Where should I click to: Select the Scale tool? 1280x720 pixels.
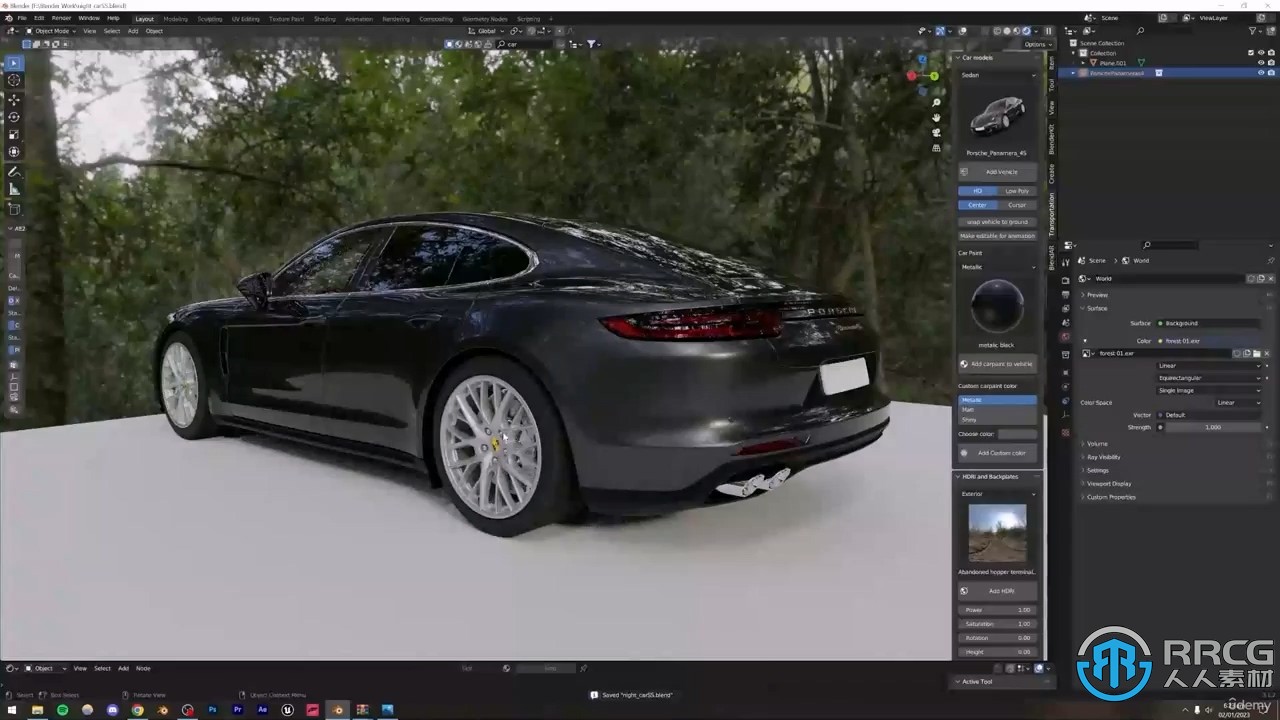point(14,134)
